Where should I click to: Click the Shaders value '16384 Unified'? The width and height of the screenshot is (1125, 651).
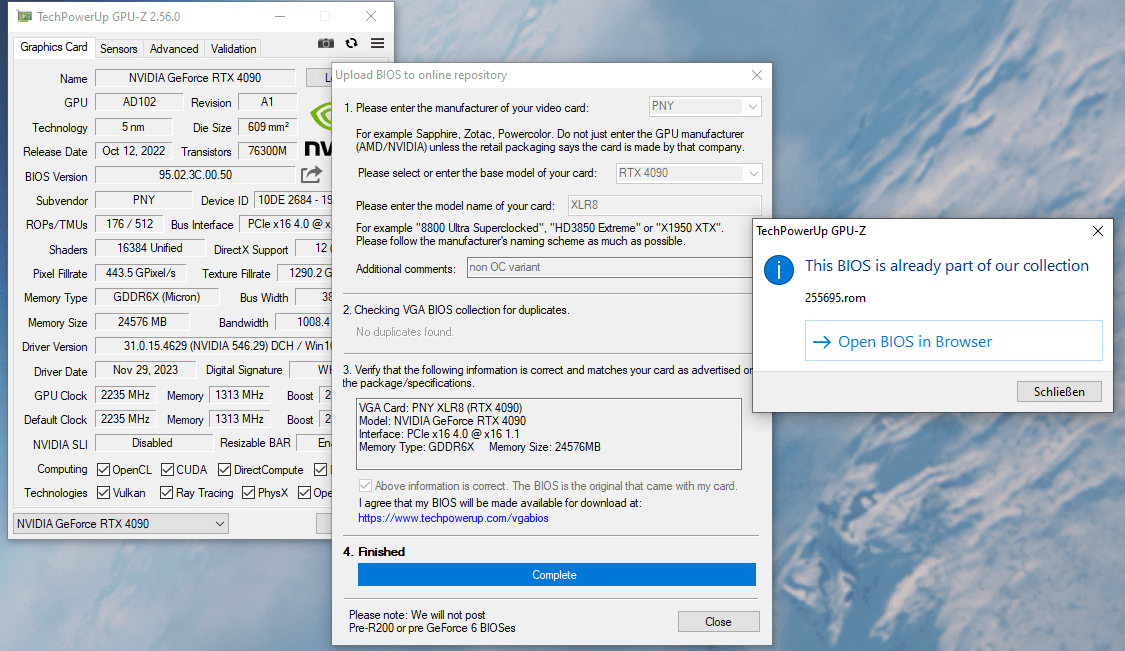point(150,248)
